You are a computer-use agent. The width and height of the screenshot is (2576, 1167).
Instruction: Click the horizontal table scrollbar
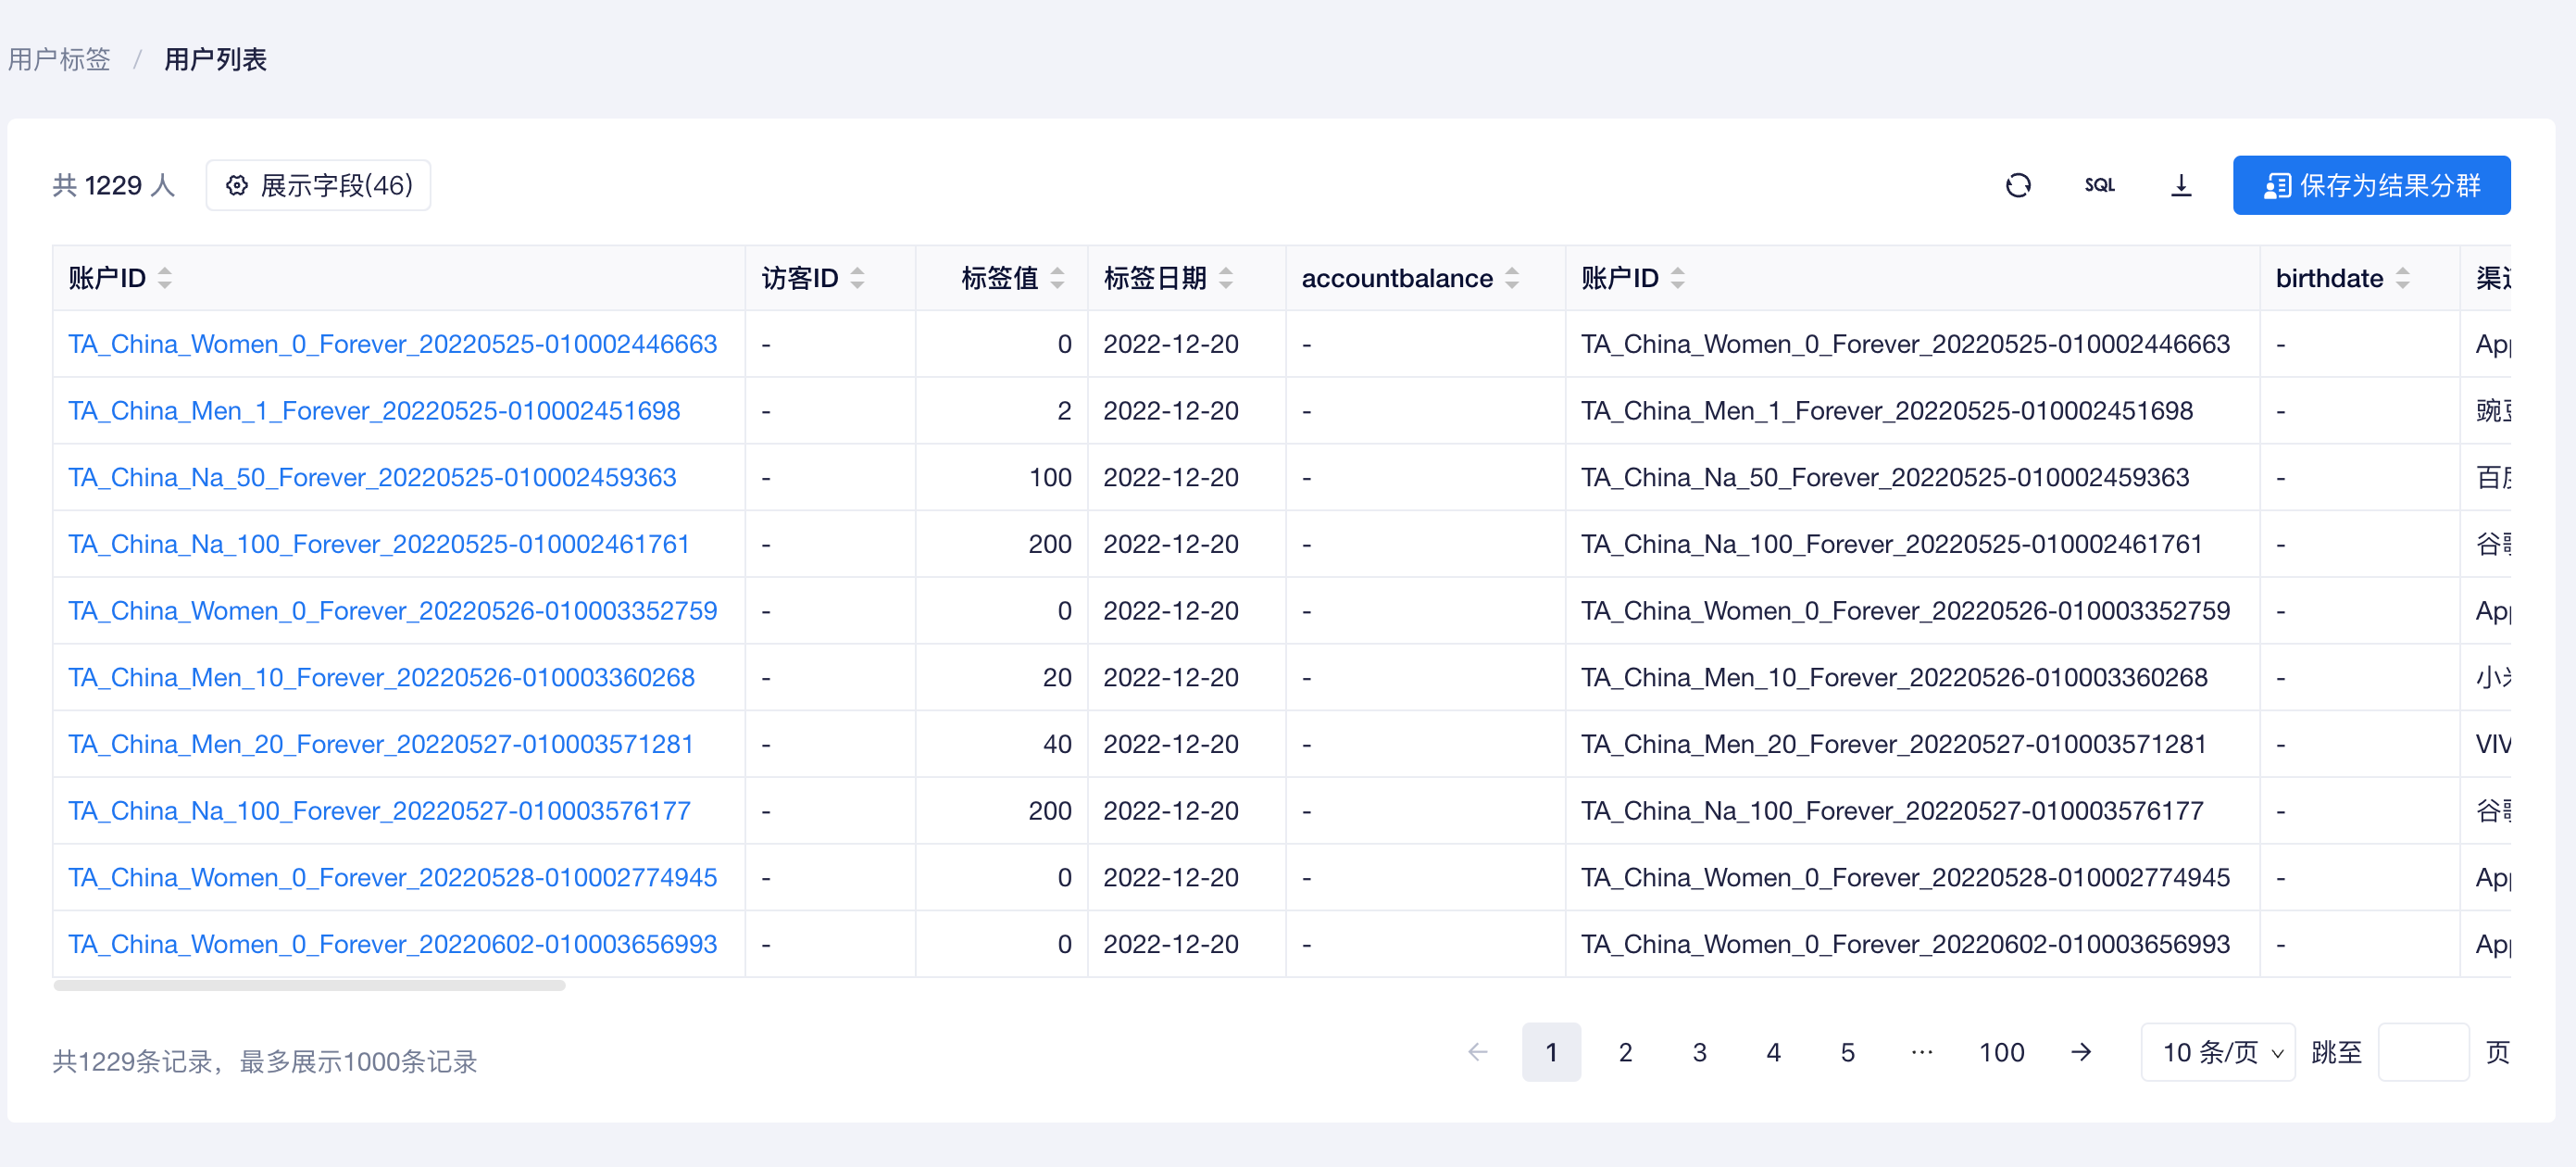click(x=309, y=986)
